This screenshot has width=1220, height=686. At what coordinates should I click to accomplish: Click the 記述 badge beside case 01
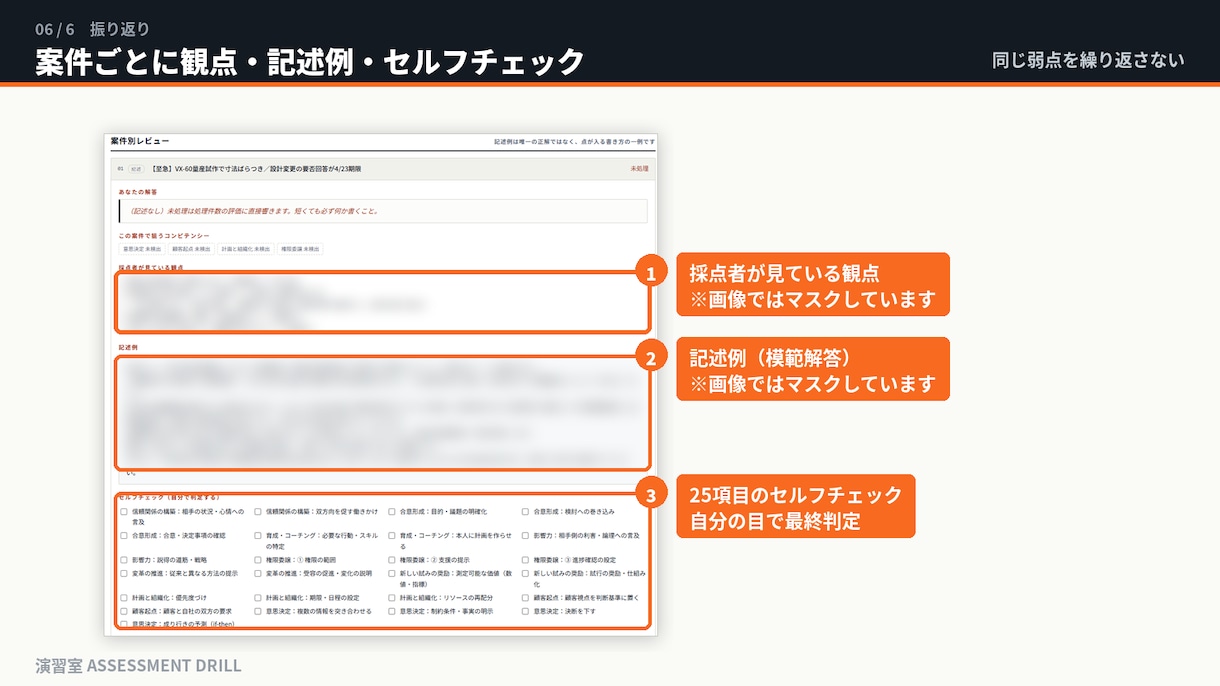(136, 169)
